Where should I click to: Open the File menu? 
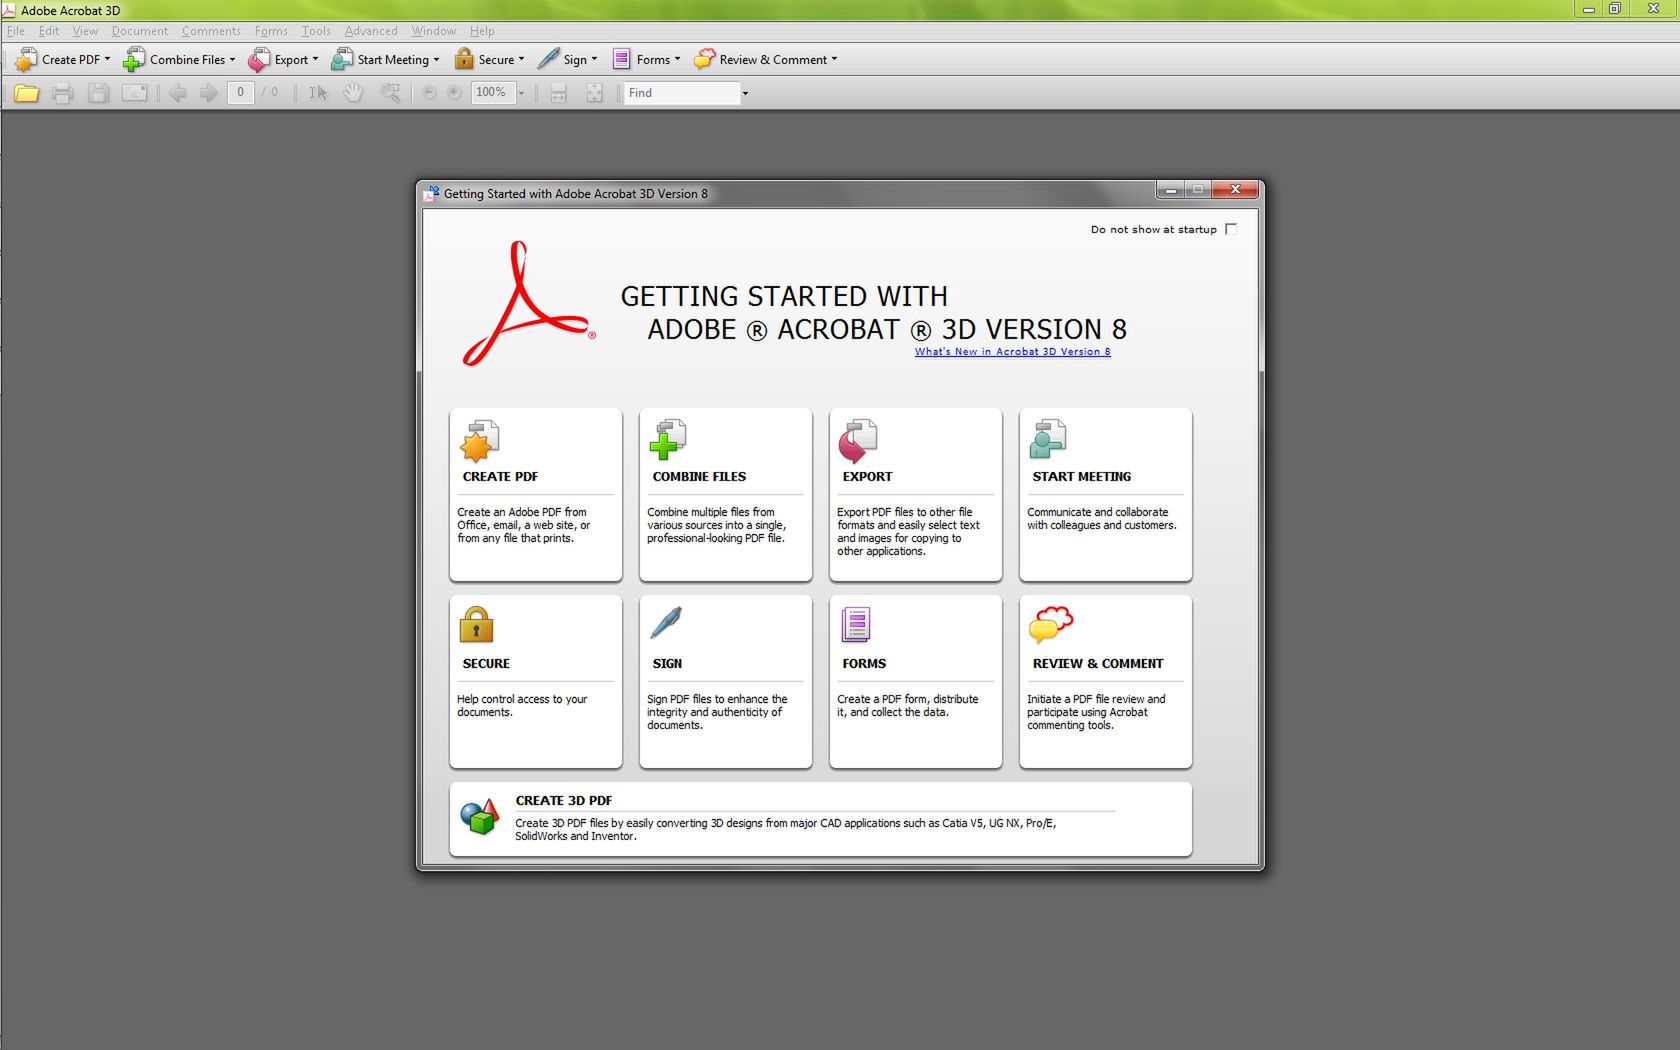point(16,31)
